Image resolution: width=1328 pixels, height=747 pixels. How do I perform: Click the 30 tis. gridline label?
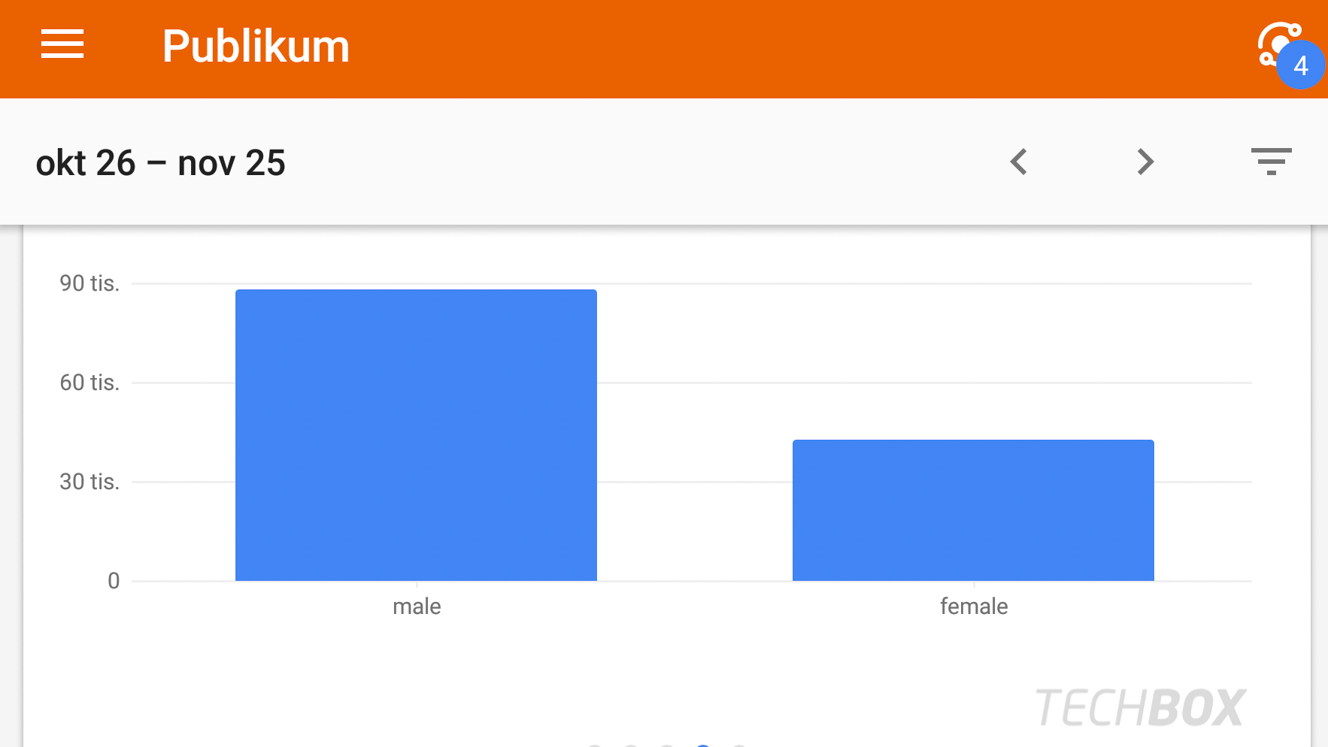click(x=89, y=482)
